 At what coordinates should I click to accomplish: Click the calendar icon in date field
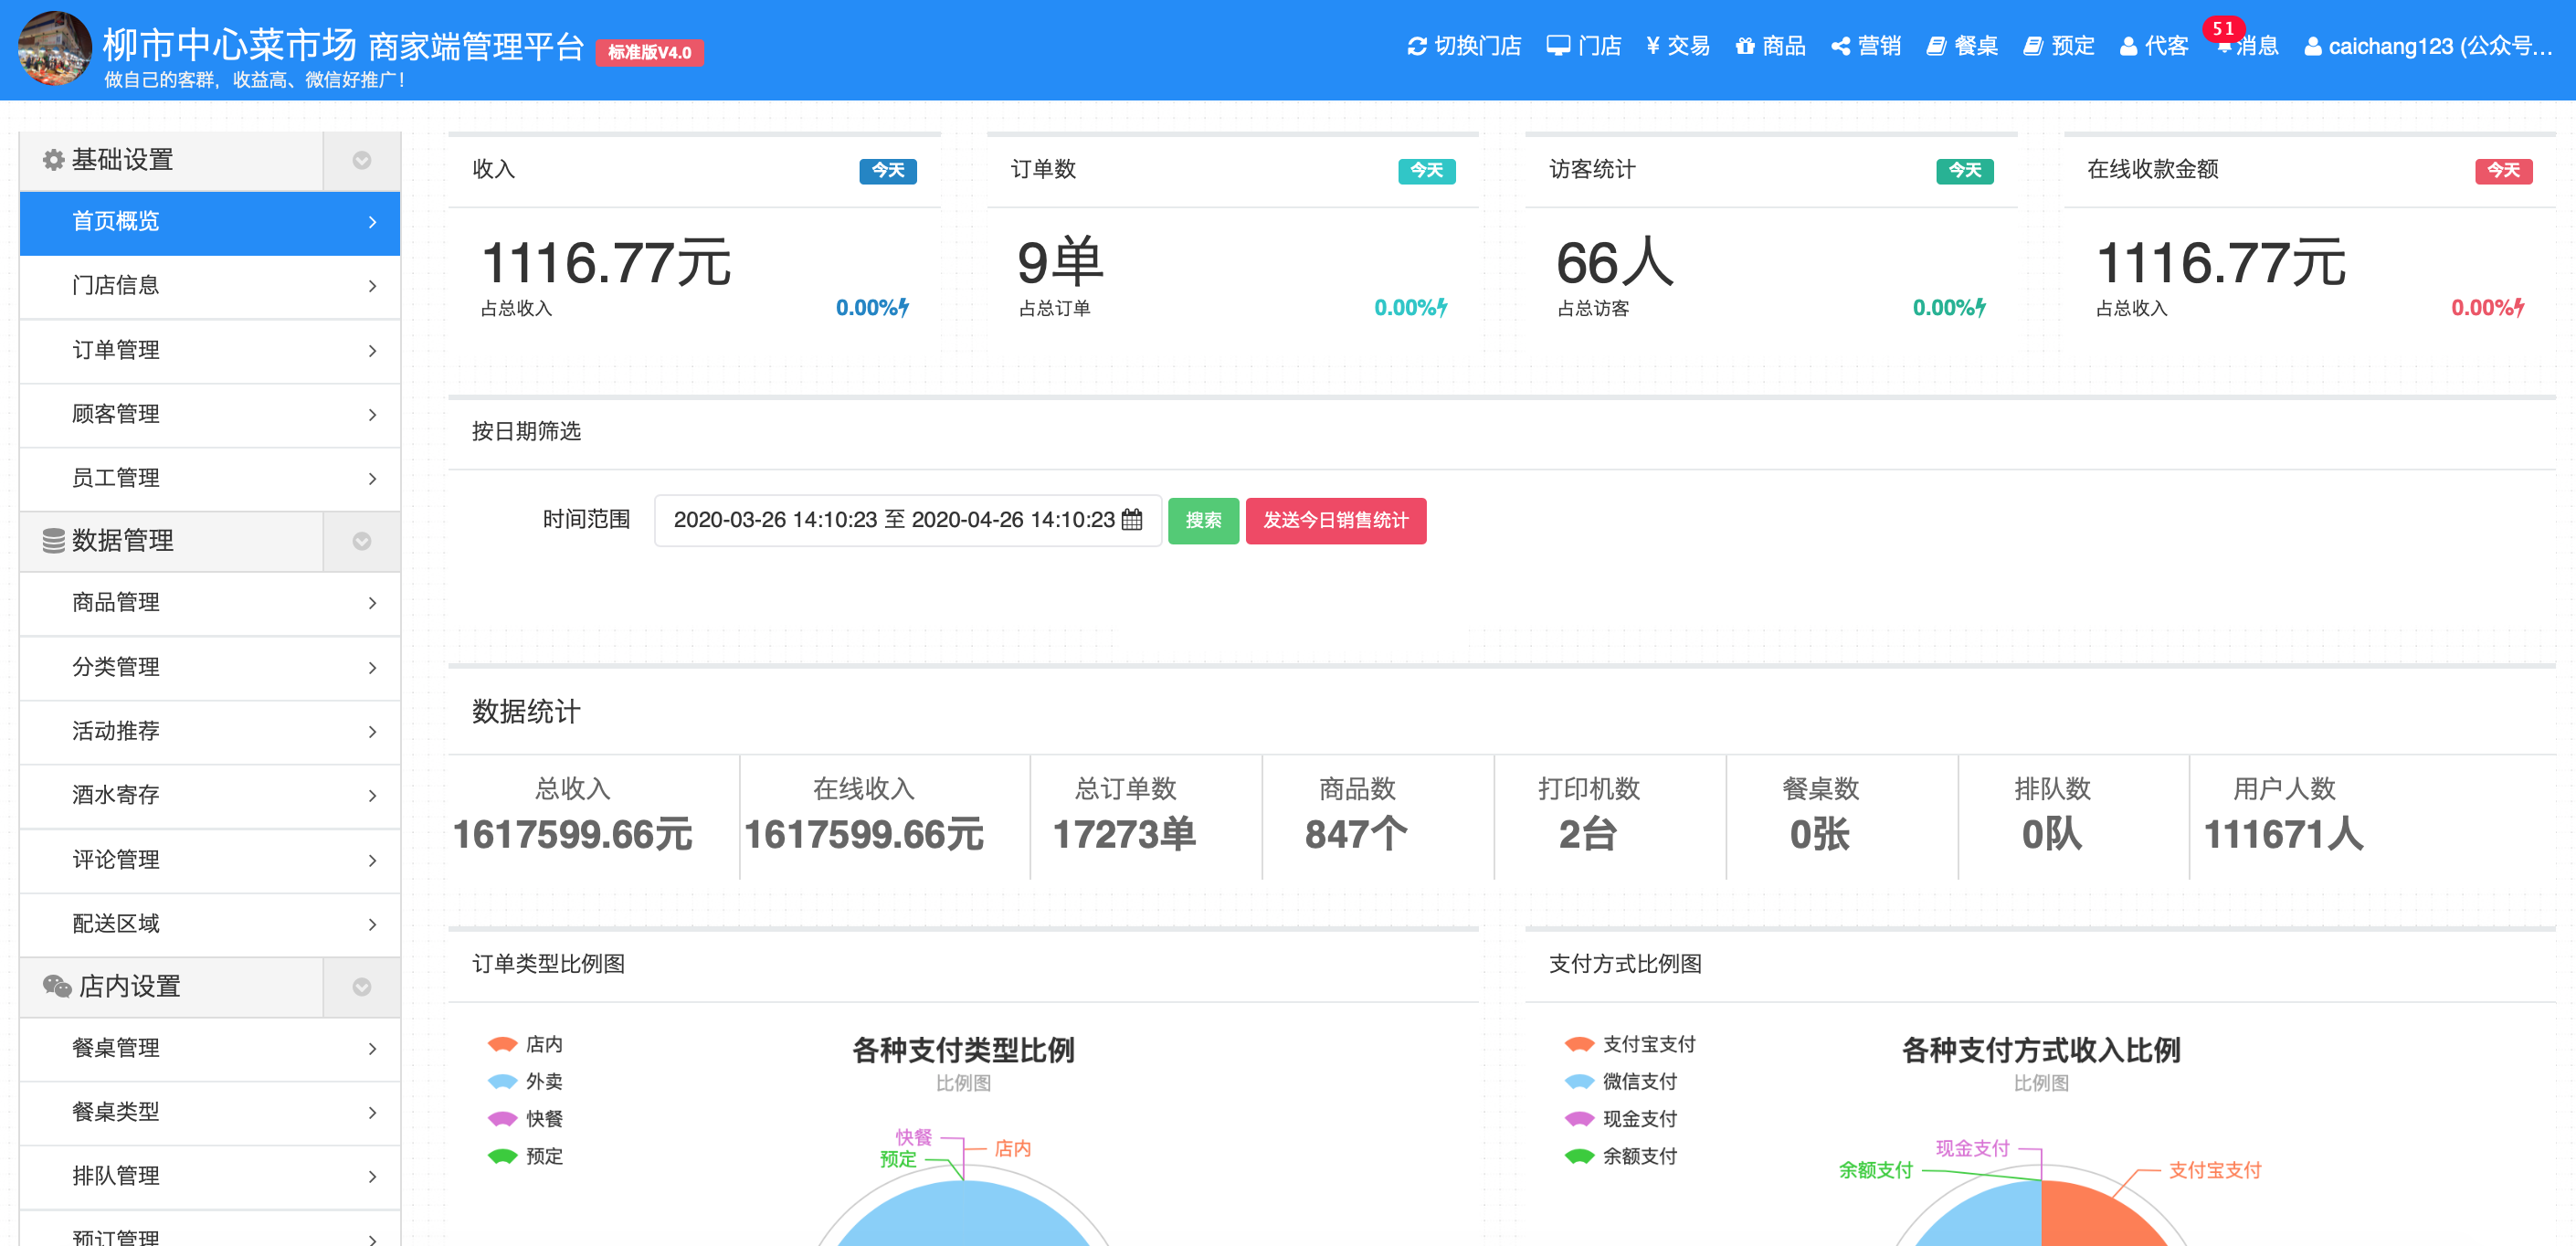coord(1131,520)
